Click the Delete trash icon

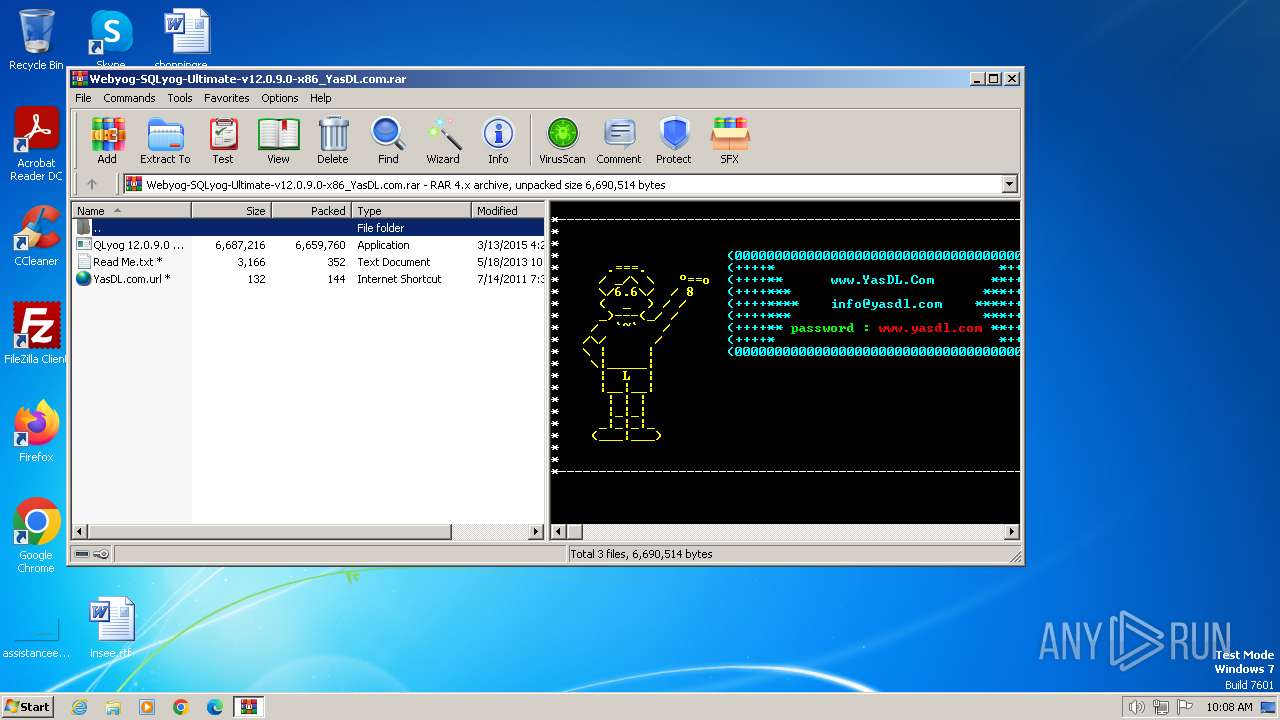coord(333,141)
